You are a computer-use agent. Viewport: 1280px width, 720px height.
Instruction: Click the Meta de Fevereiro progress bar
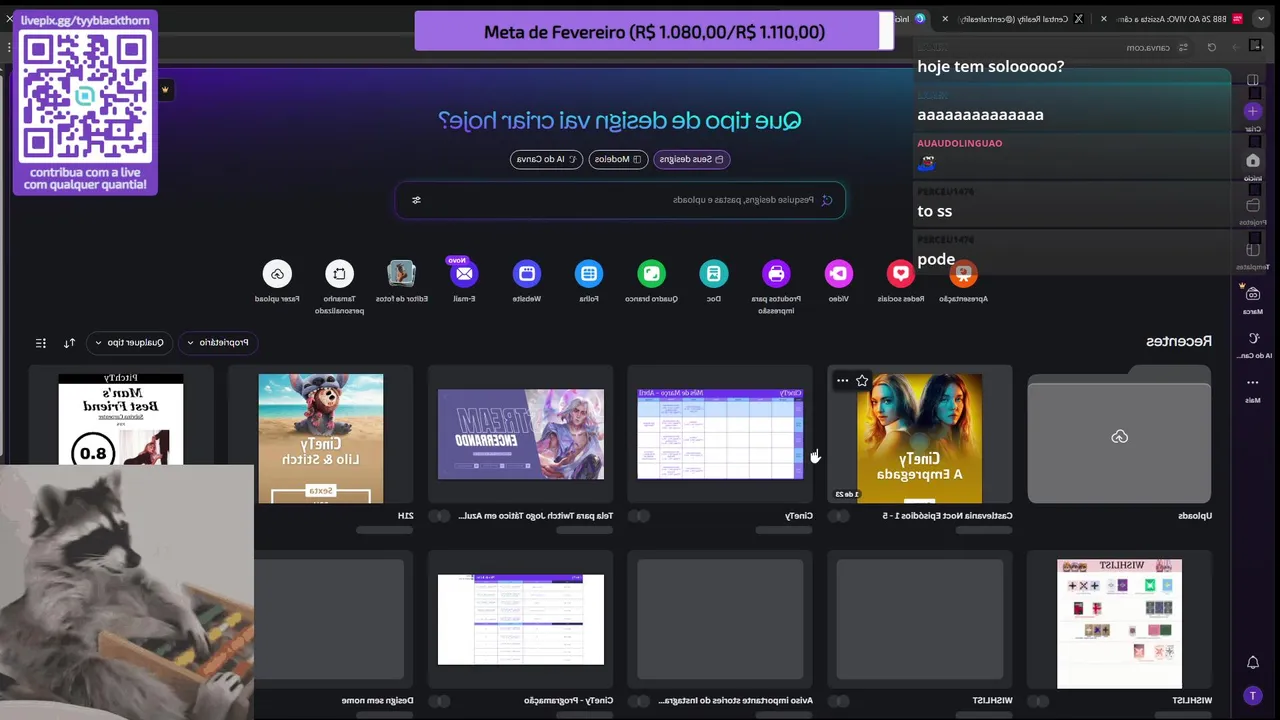(654, 31)
